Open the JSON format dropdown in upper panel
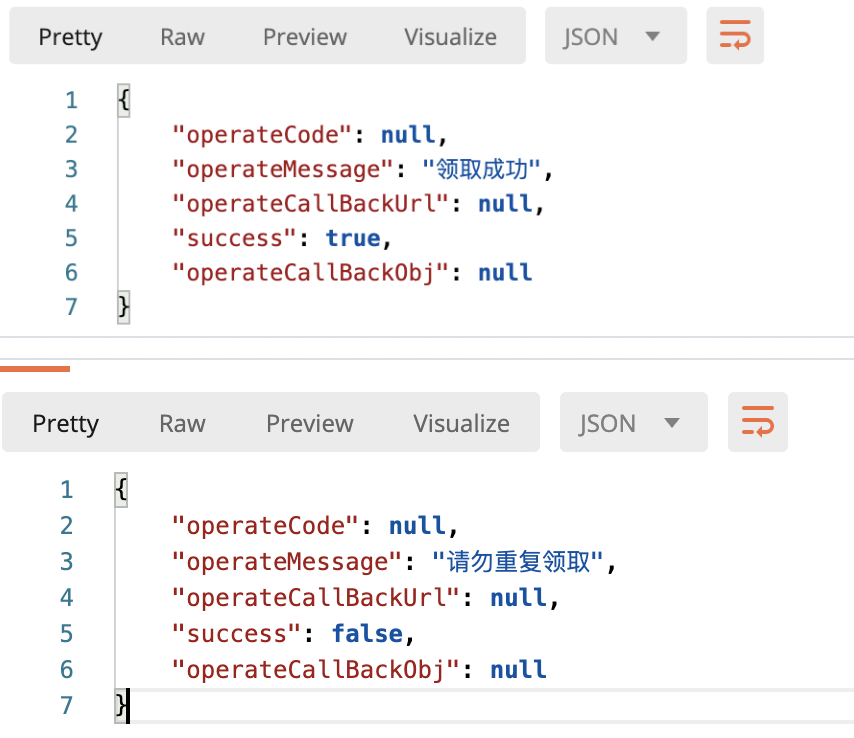The image size is (854, 738). tap(615, 37)
